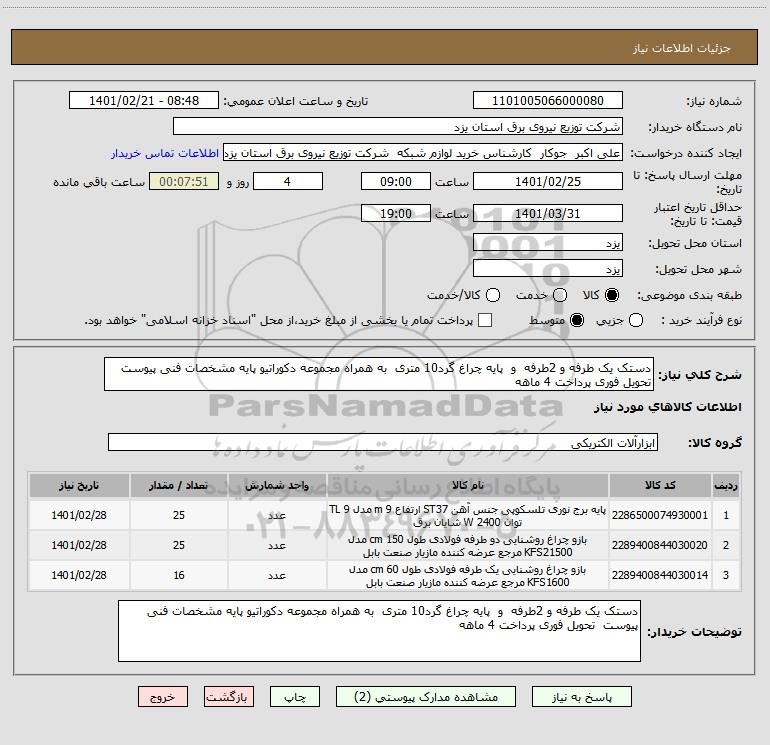Select the کالا radio button
Image resolution: width=770 pixels, height=745 pixels.
(x=612, y=295)
